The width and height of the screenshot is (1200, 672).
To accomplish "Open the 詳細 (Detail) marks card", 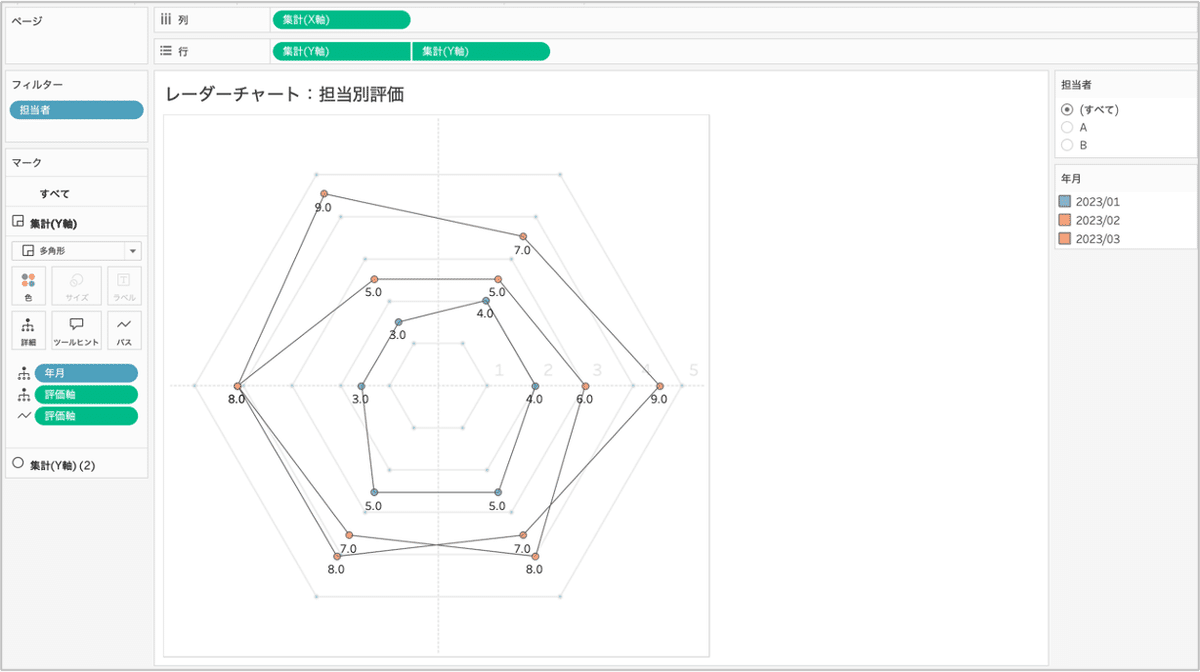I will click(x=28, y=329).
